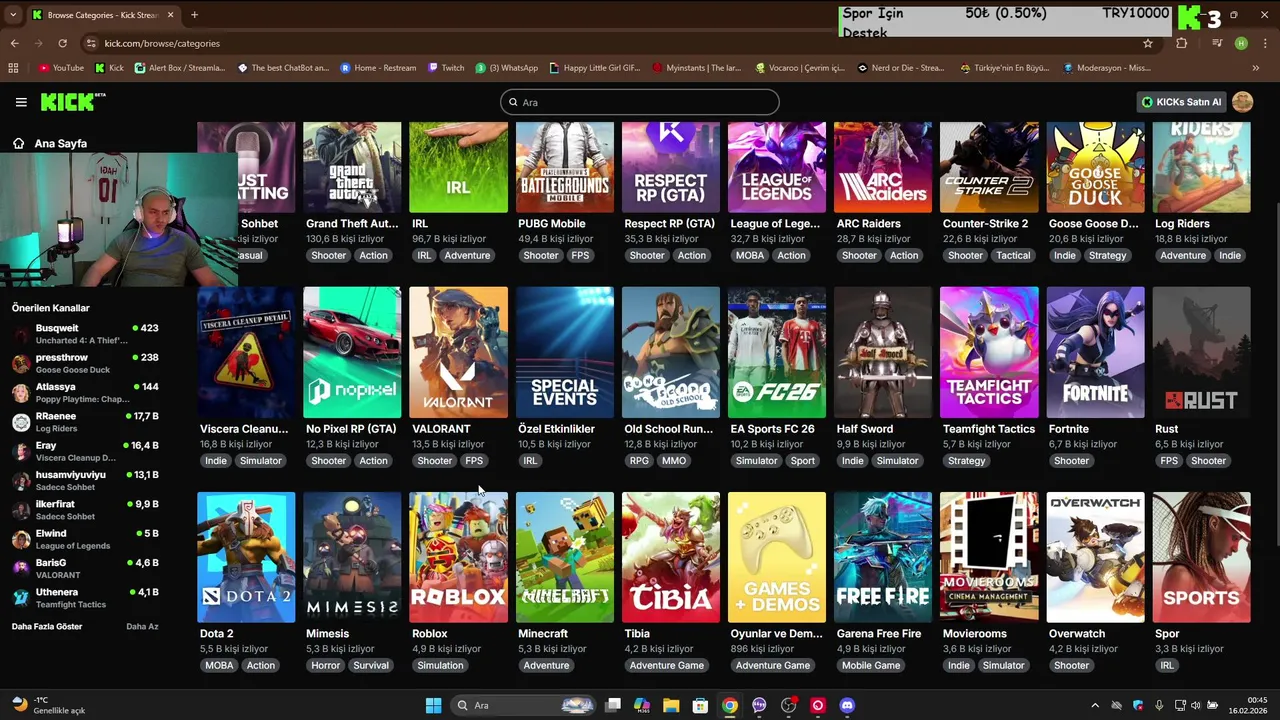The image size is (1280, 720).
Task: Open File Explorer from taskbar
Action: click(x=671, y=705)
